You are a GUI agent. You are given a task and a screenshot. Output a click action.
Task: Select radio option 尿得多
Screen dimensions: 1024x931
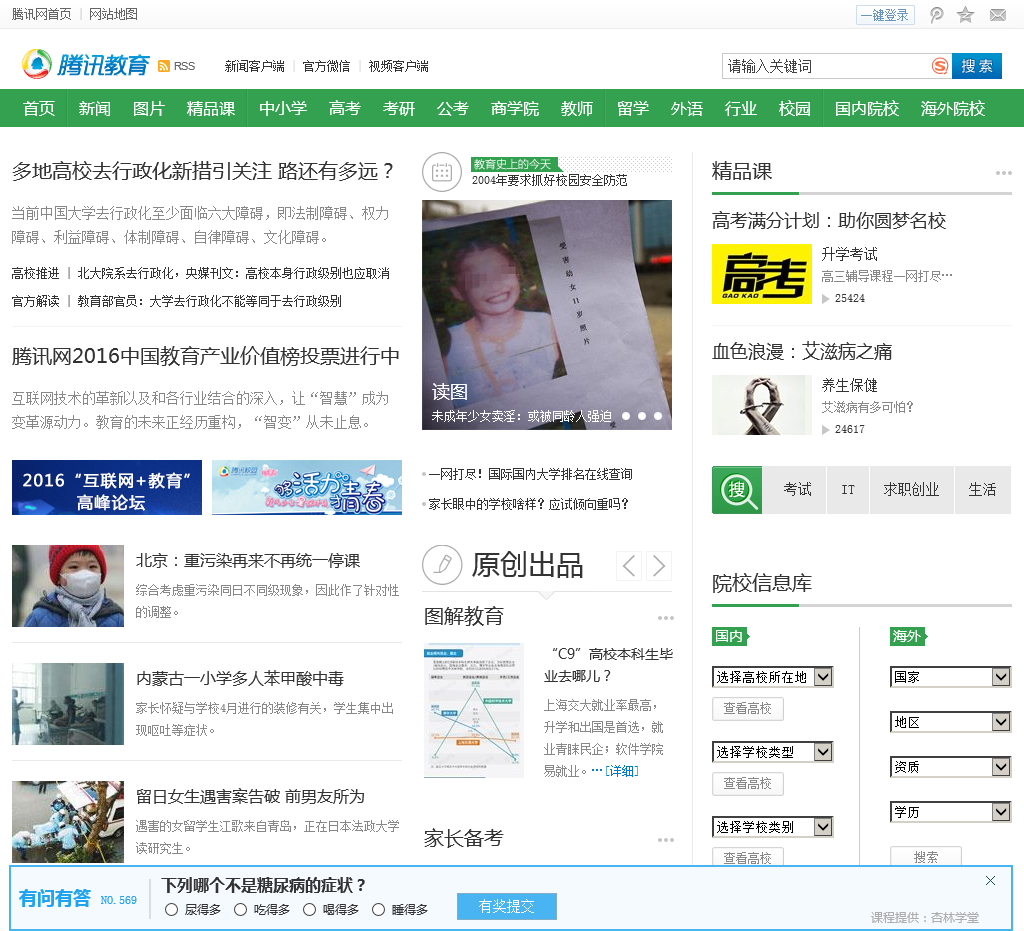pos(172,909)
